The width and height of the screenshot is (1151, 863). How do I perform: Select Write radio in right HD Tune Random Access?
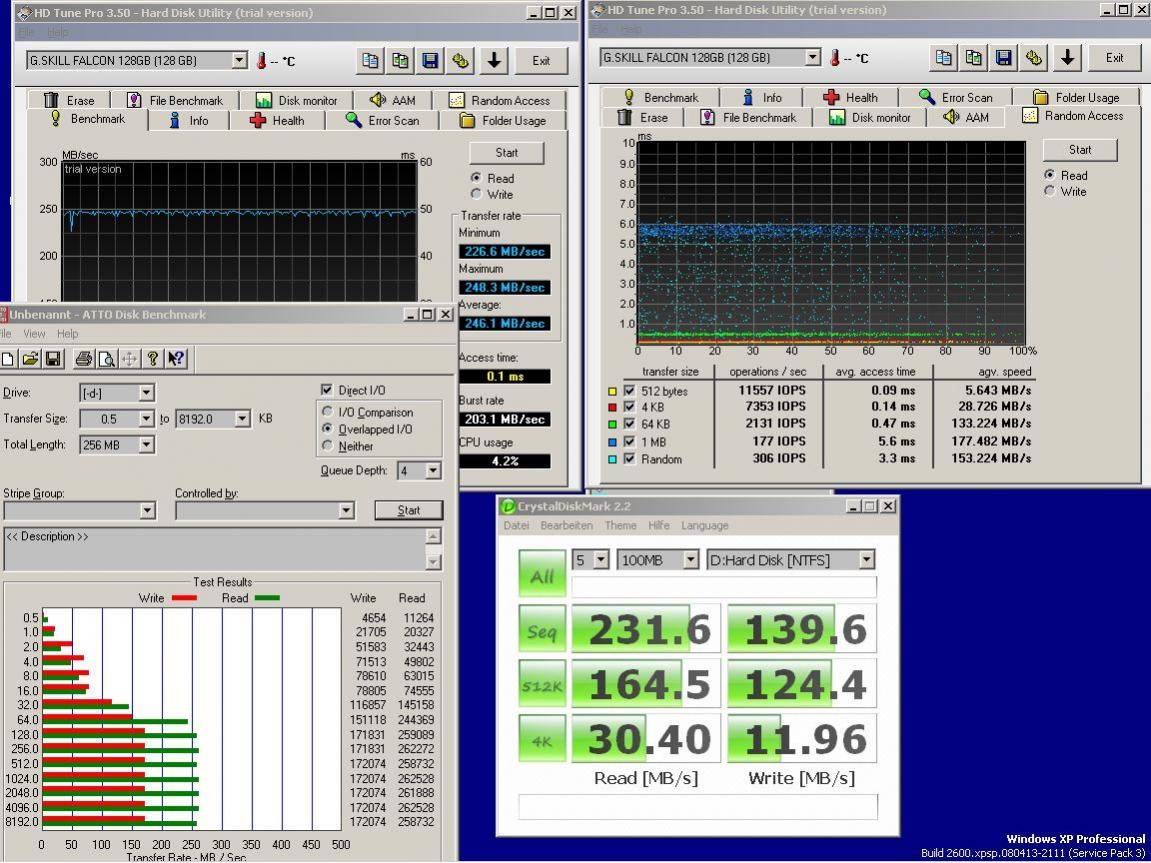[x=1050, y=191]
